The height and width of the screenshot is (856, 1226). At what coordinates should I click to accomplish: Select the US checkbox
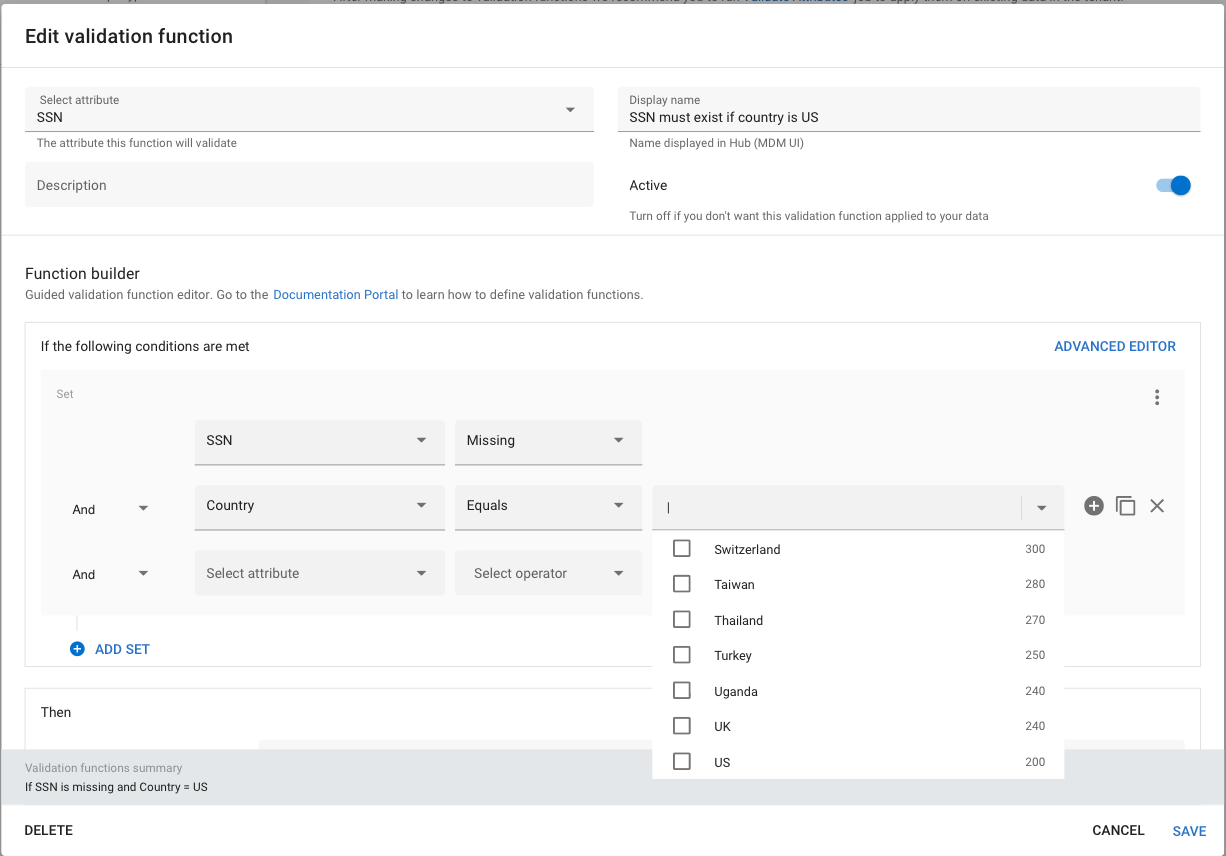coord(682,762)
